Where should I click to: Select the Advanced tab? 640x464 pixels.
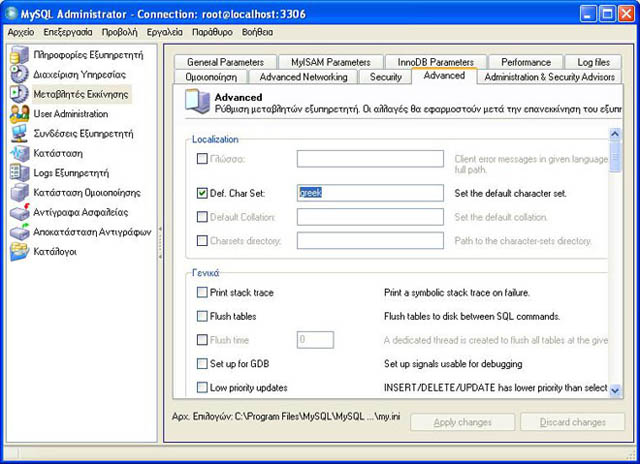point(444,75)
